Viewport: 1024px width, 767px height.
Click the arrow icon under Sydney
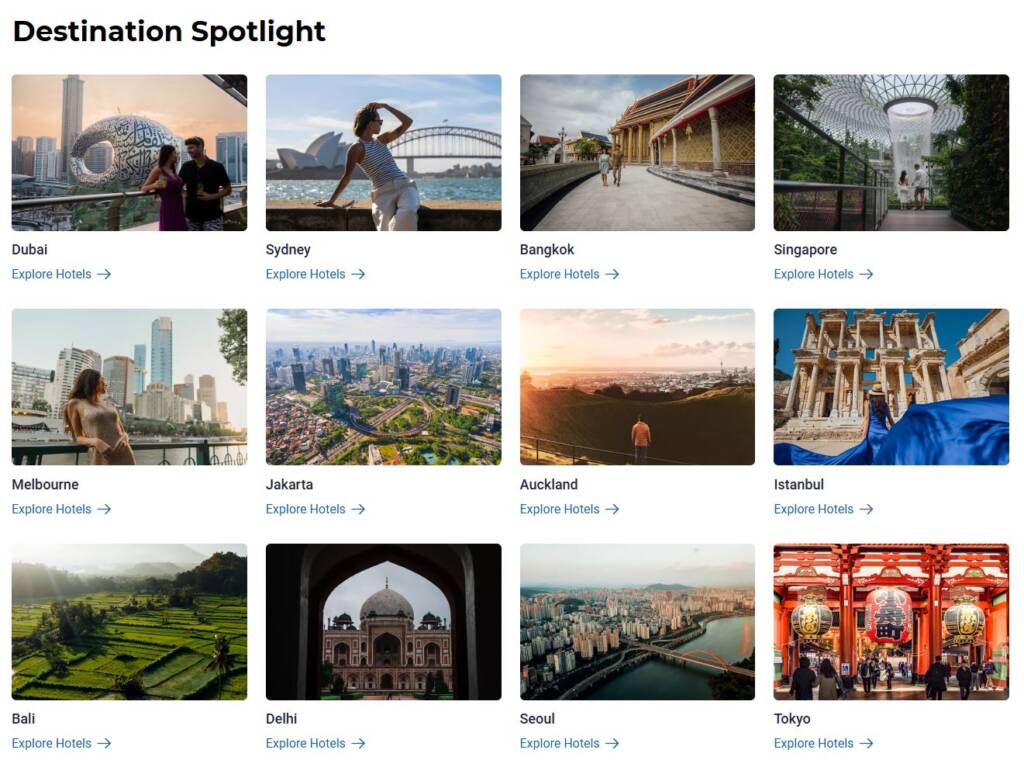[x=358, y=274]
